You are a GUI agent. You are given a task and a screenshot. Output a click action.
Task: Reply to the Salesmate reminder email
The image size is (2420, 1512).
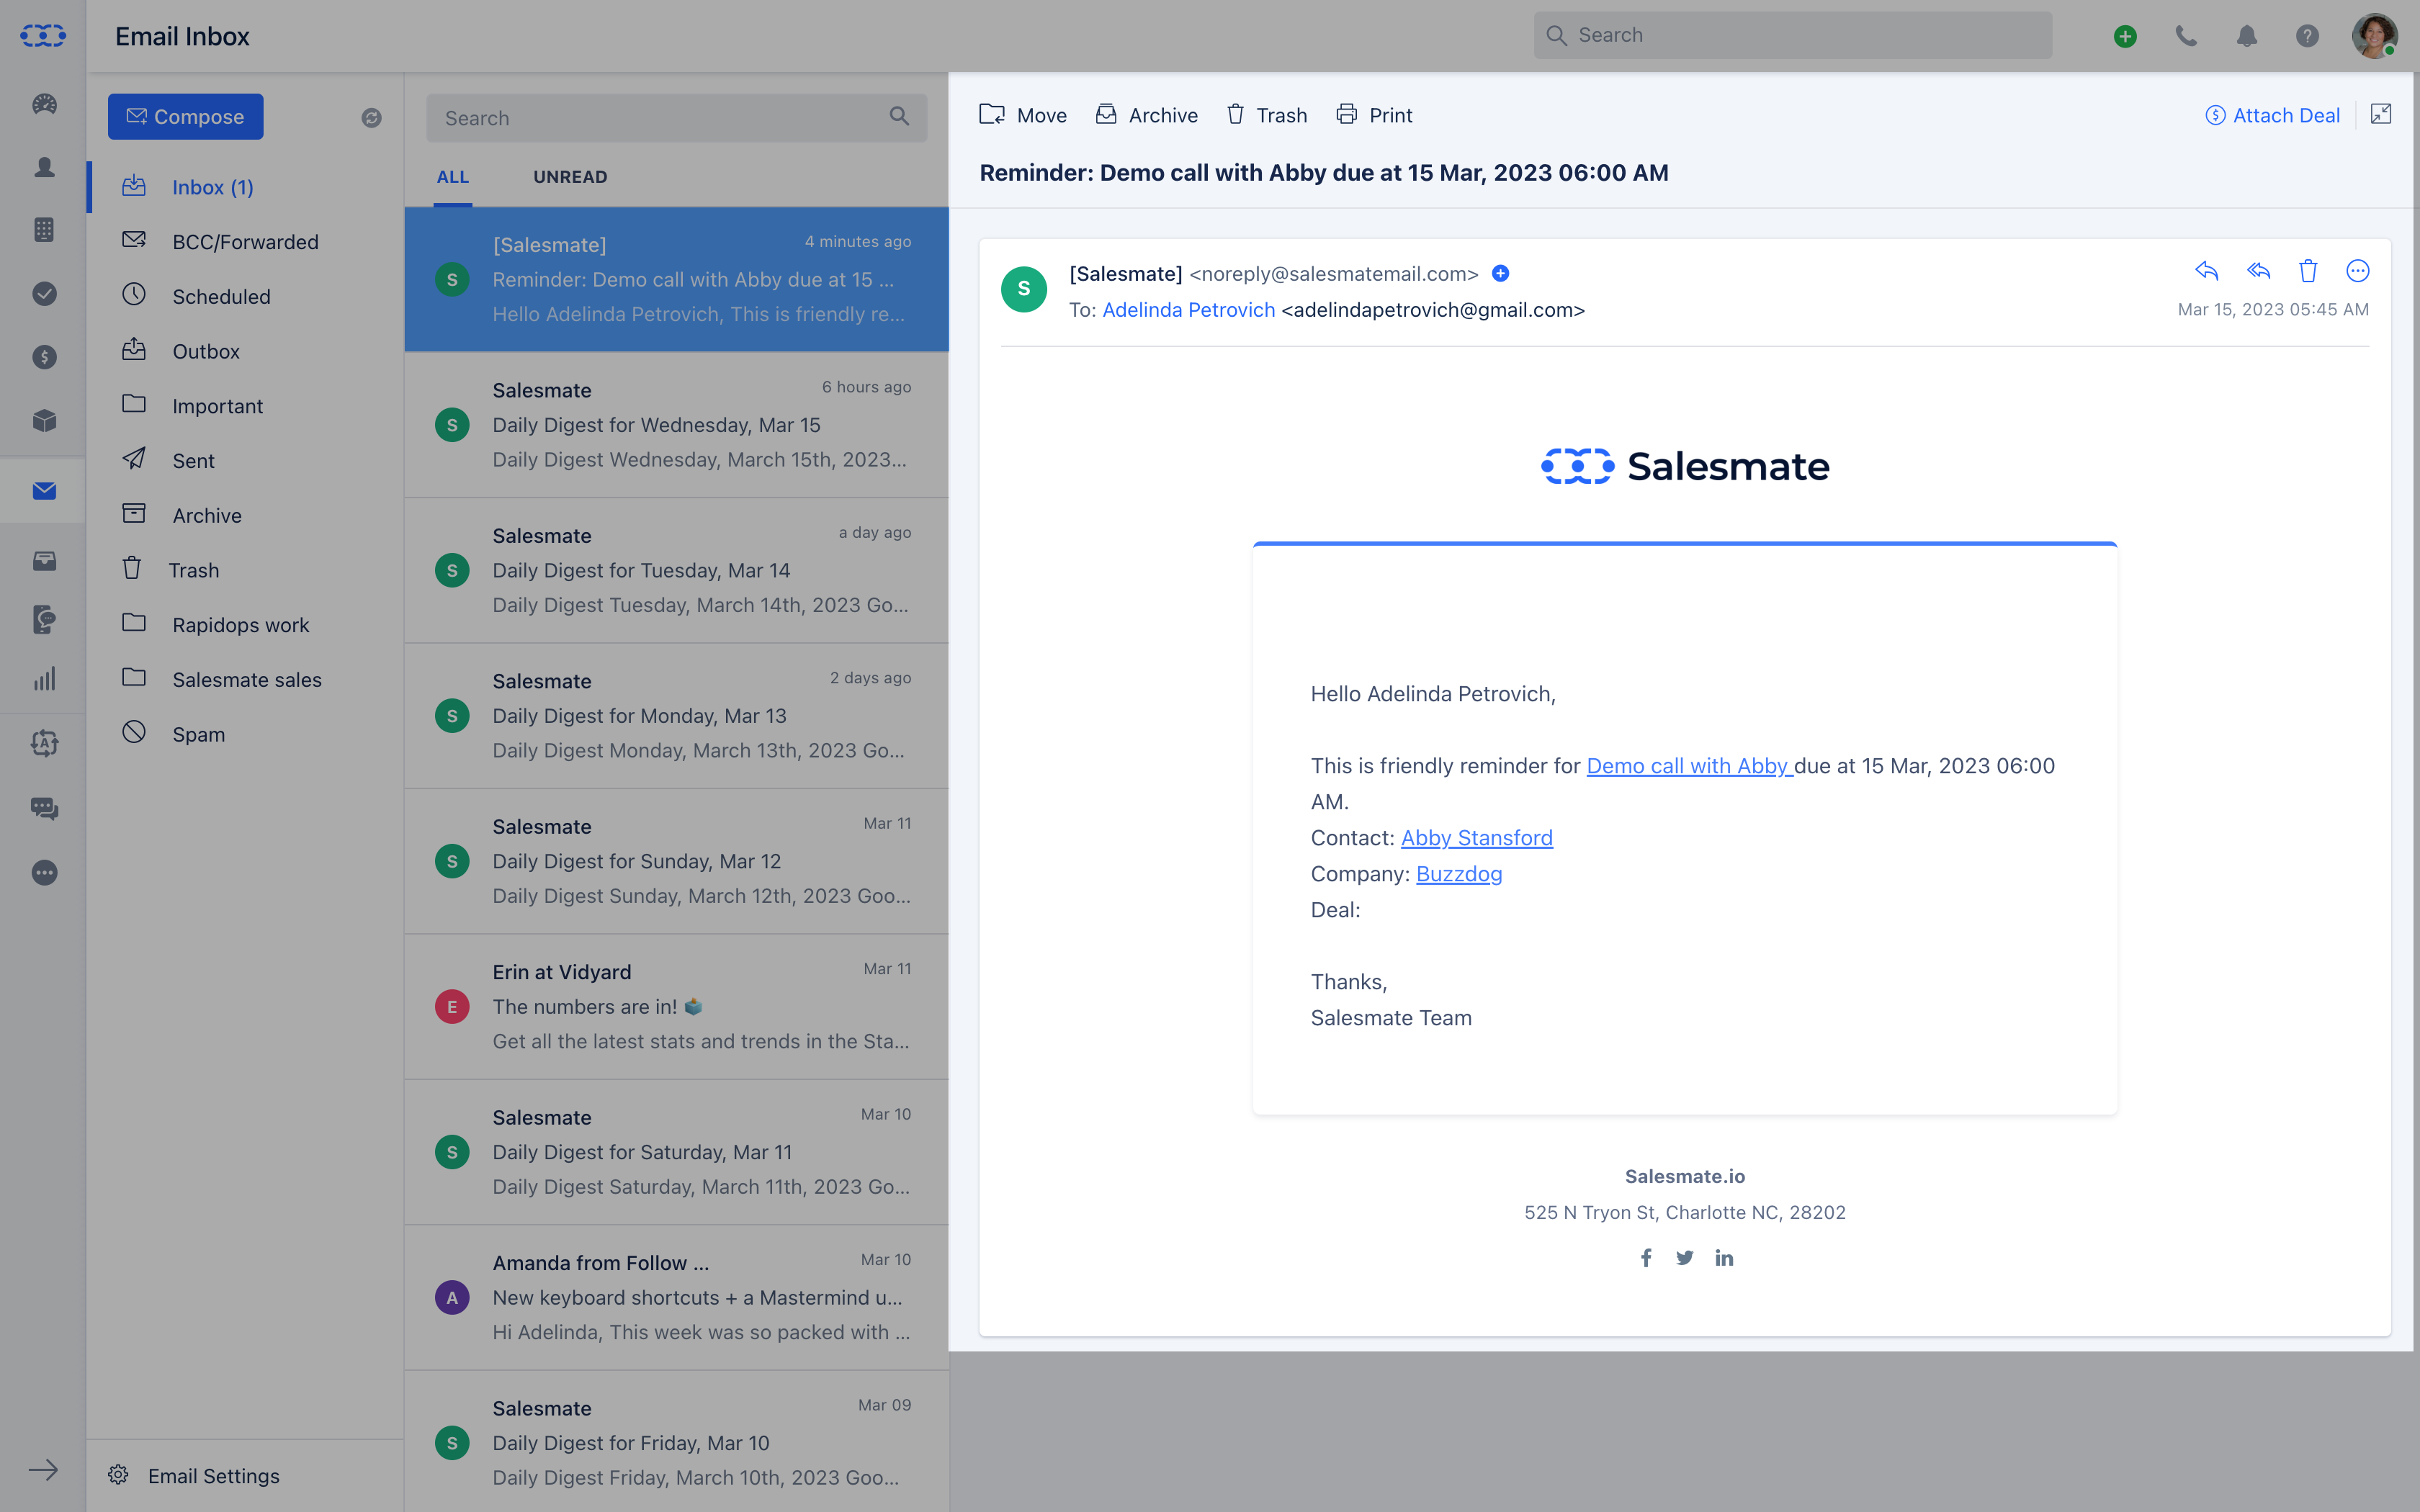coord(2206,271)
